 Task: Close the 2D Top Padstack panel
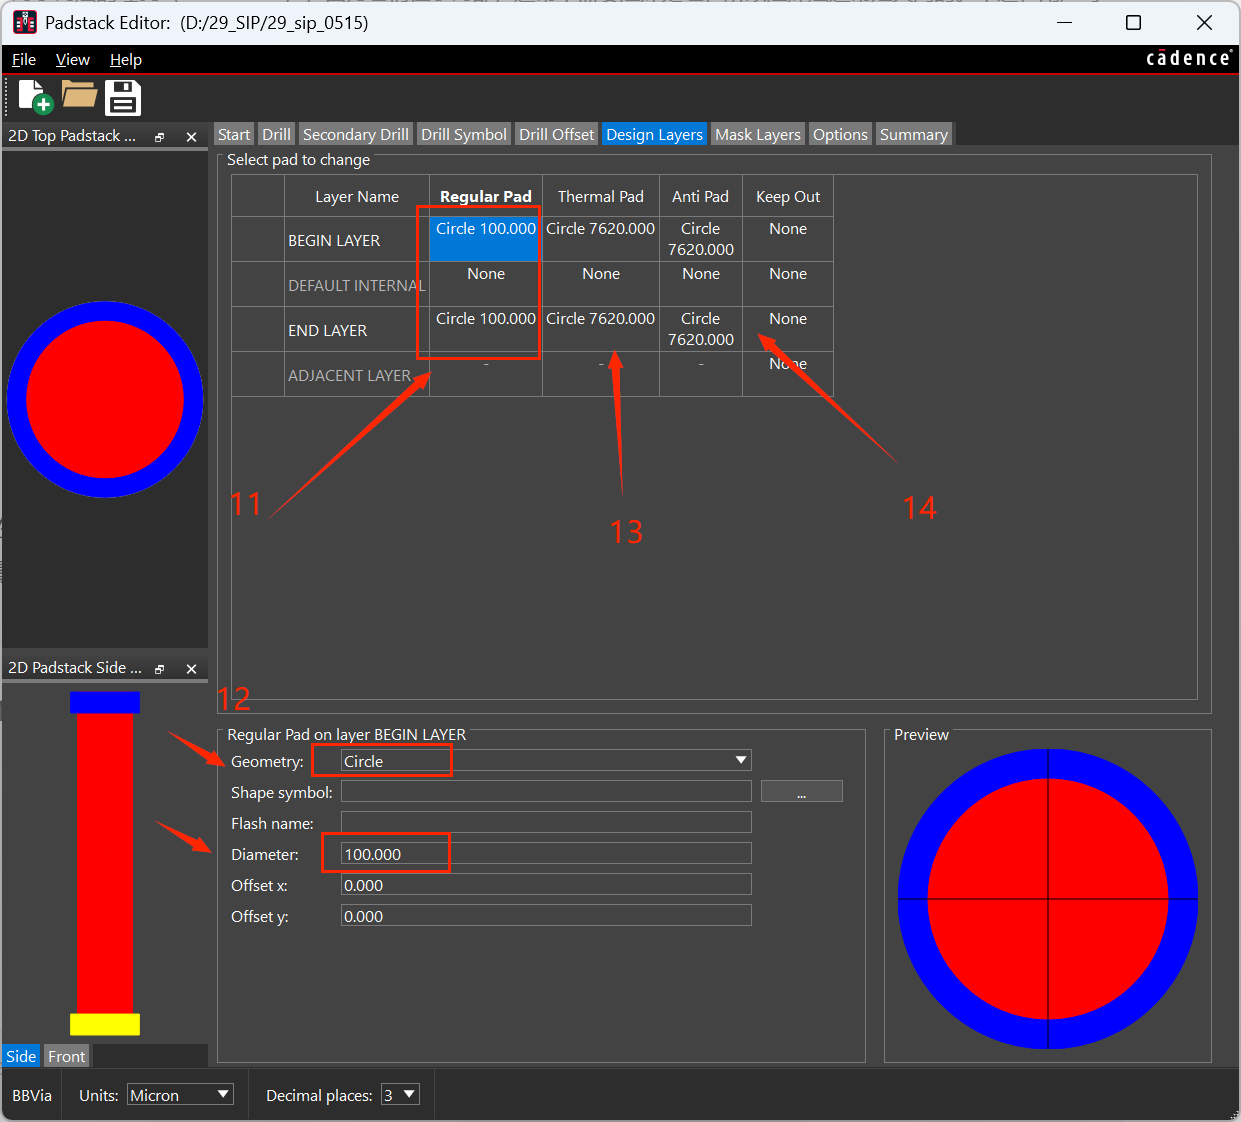[x=191, y=137]
